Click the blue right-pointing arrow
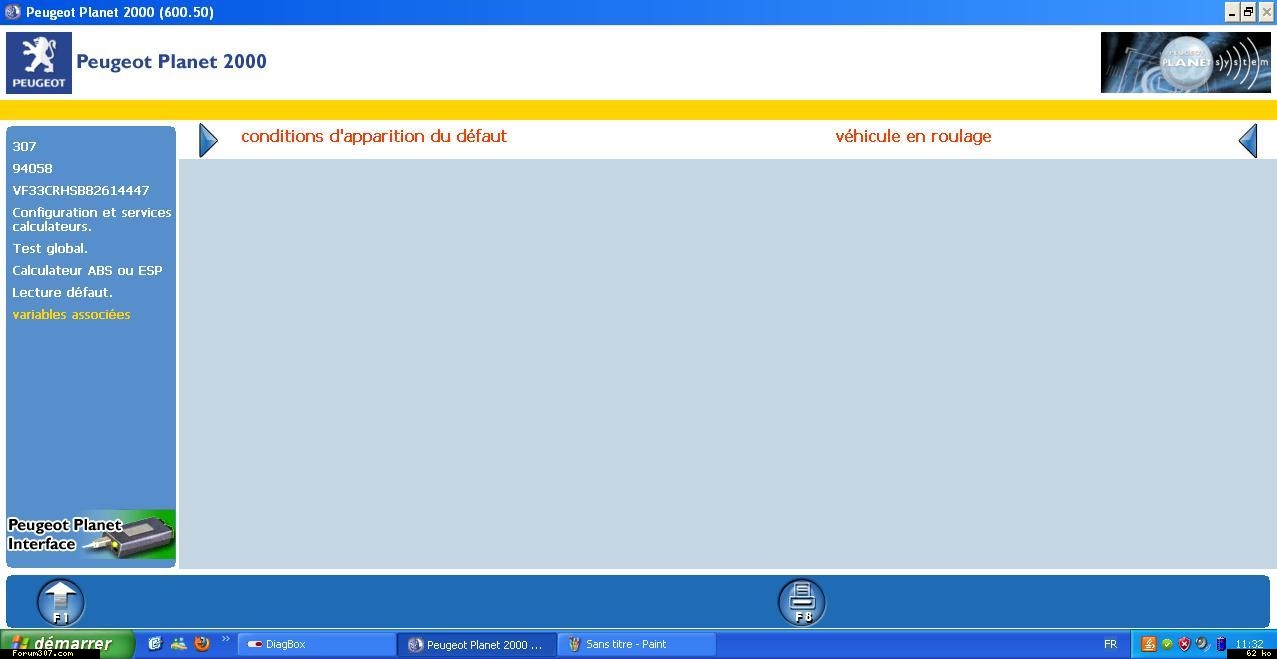This screenshot has width=1277, height=659. point(208,140)
